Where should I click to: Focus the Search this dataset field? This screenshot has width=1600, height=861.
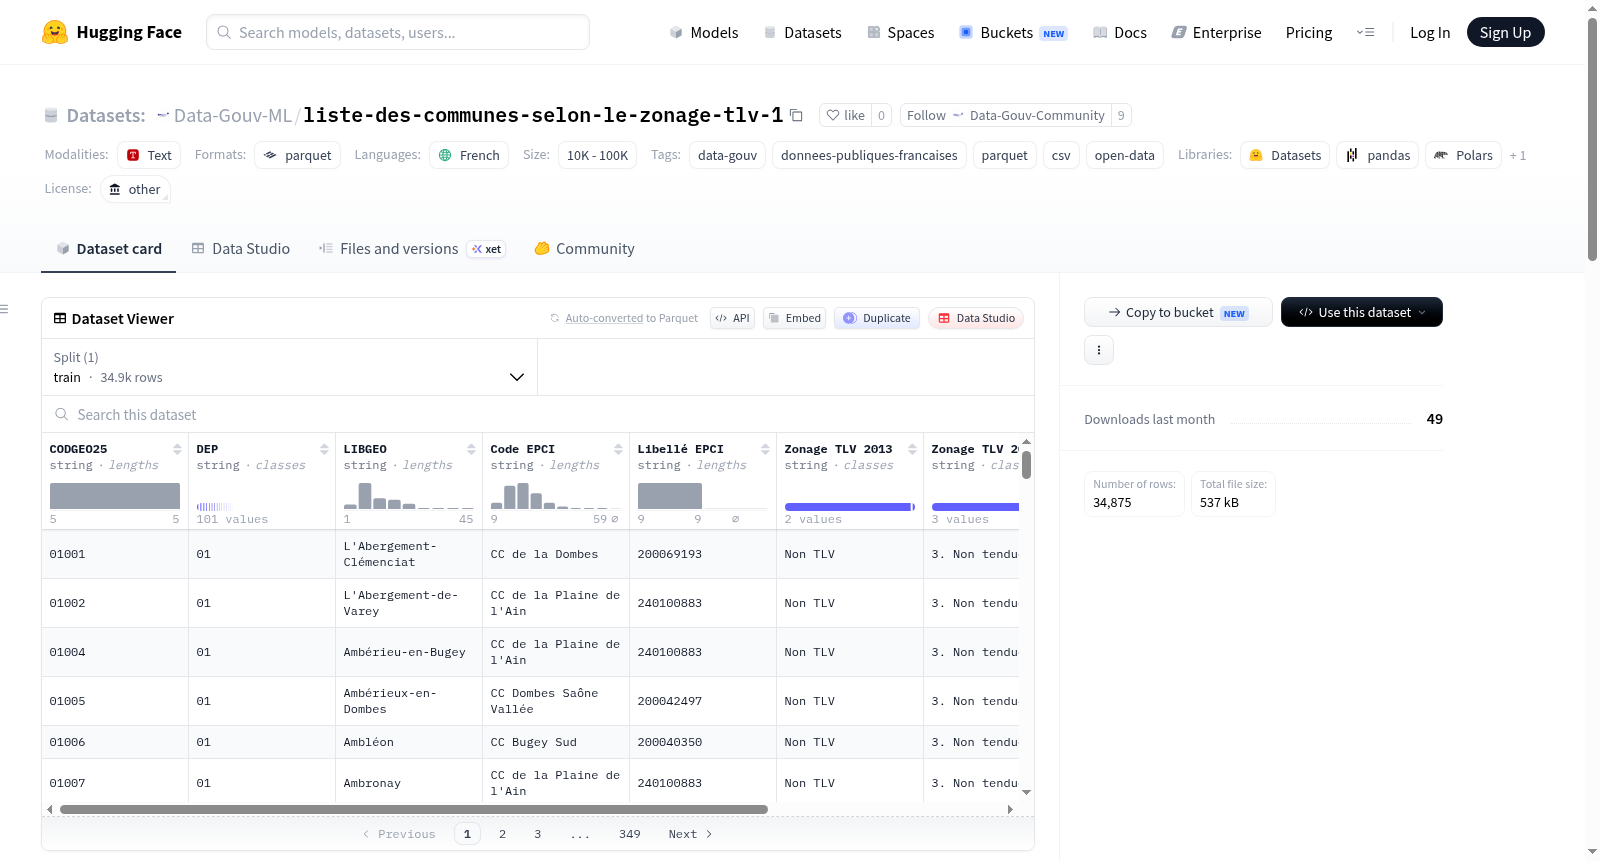(538, 414)
